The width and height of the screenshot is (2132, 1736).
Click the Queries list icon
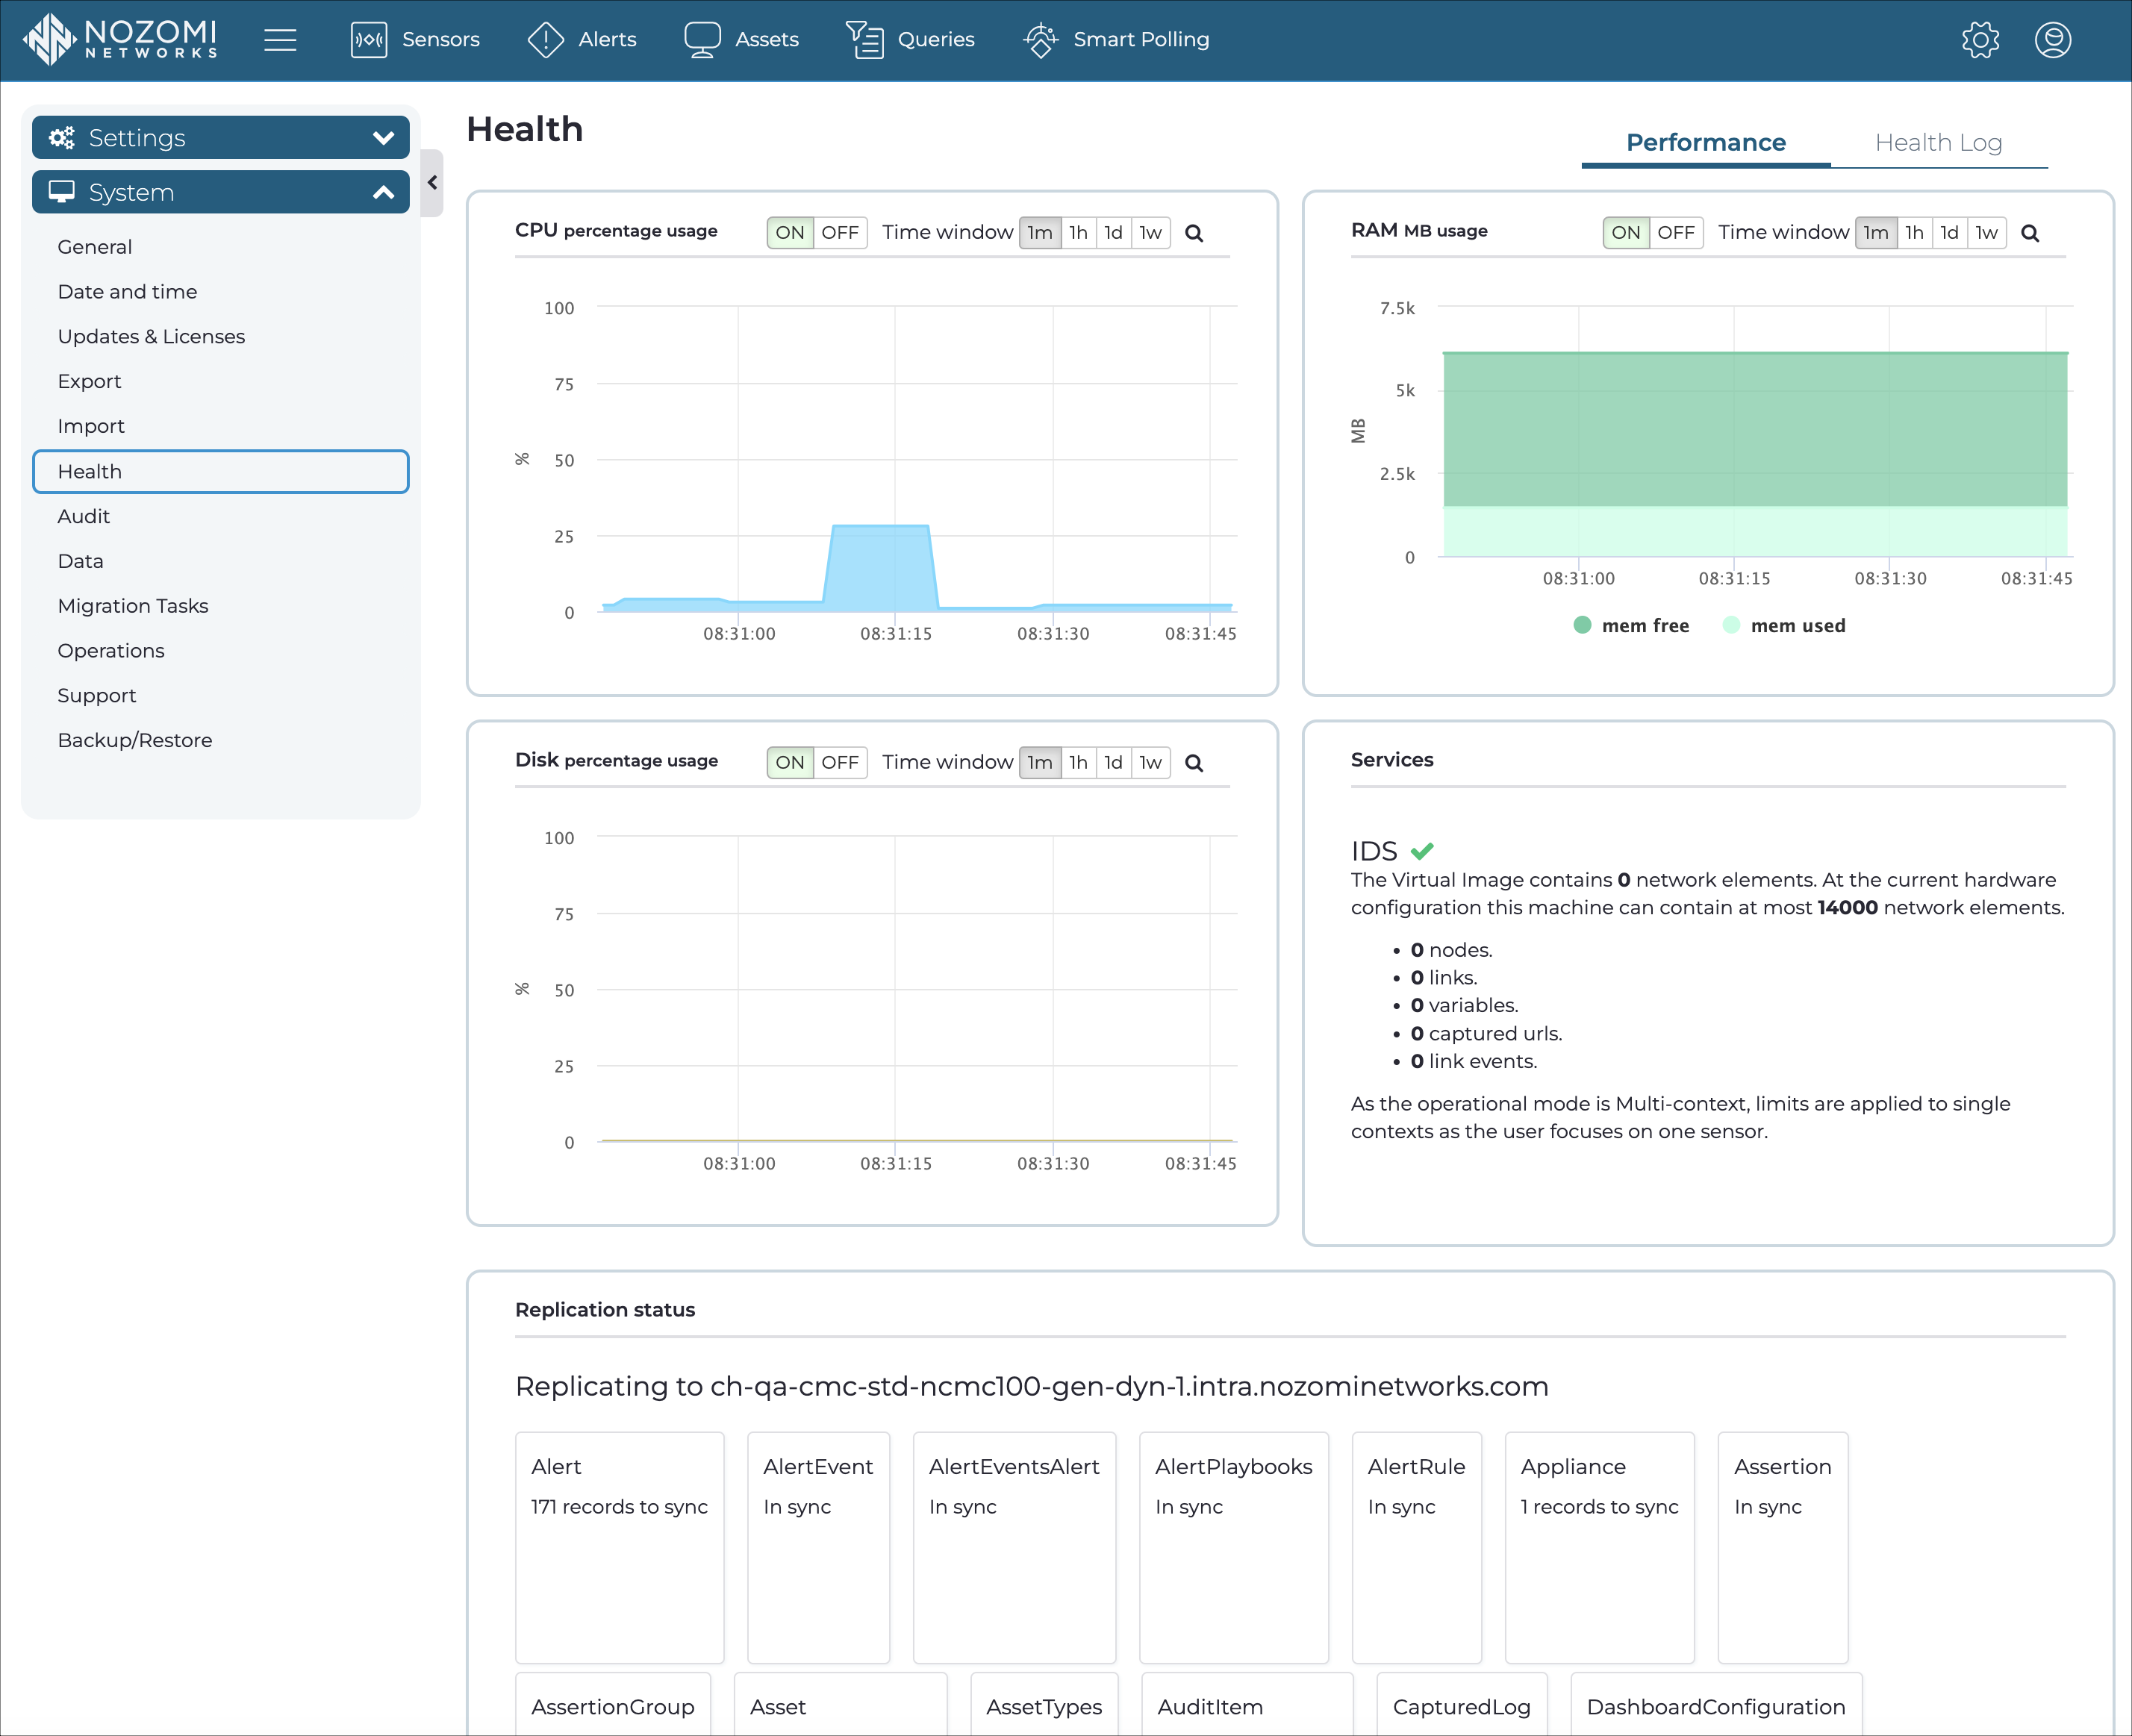coord(864,40)
